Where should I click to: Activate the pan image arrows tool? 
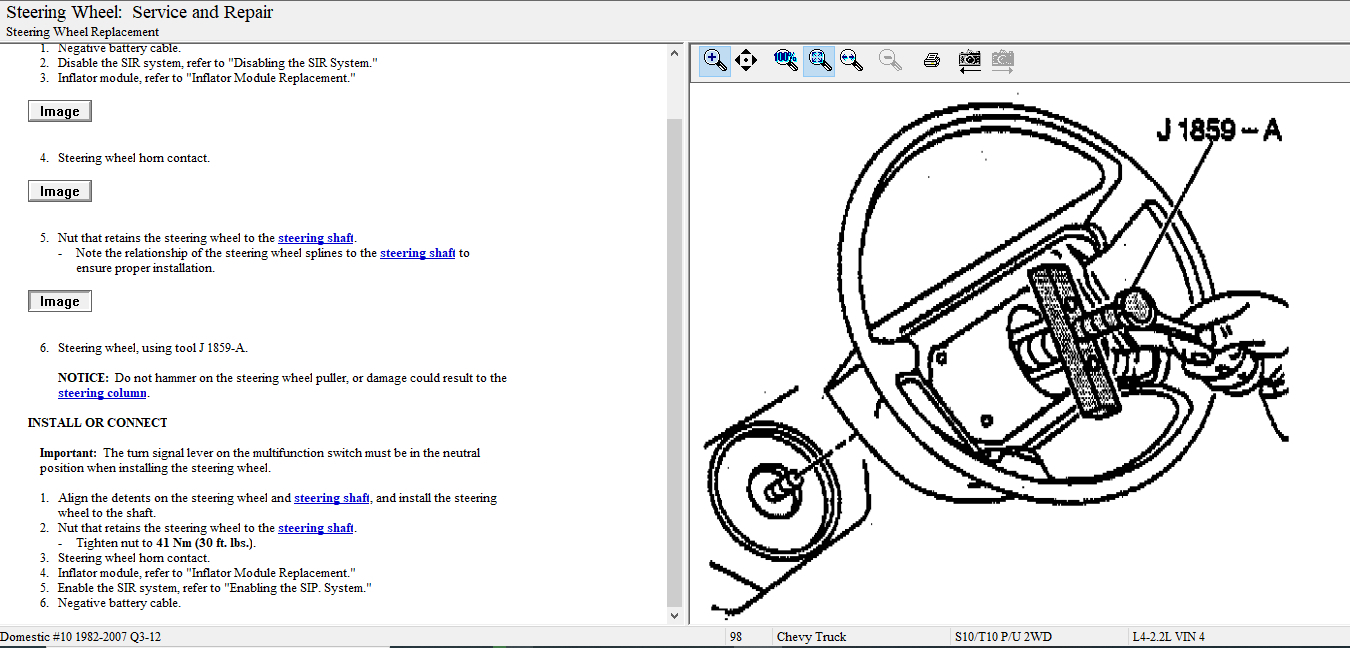(746, 60)
